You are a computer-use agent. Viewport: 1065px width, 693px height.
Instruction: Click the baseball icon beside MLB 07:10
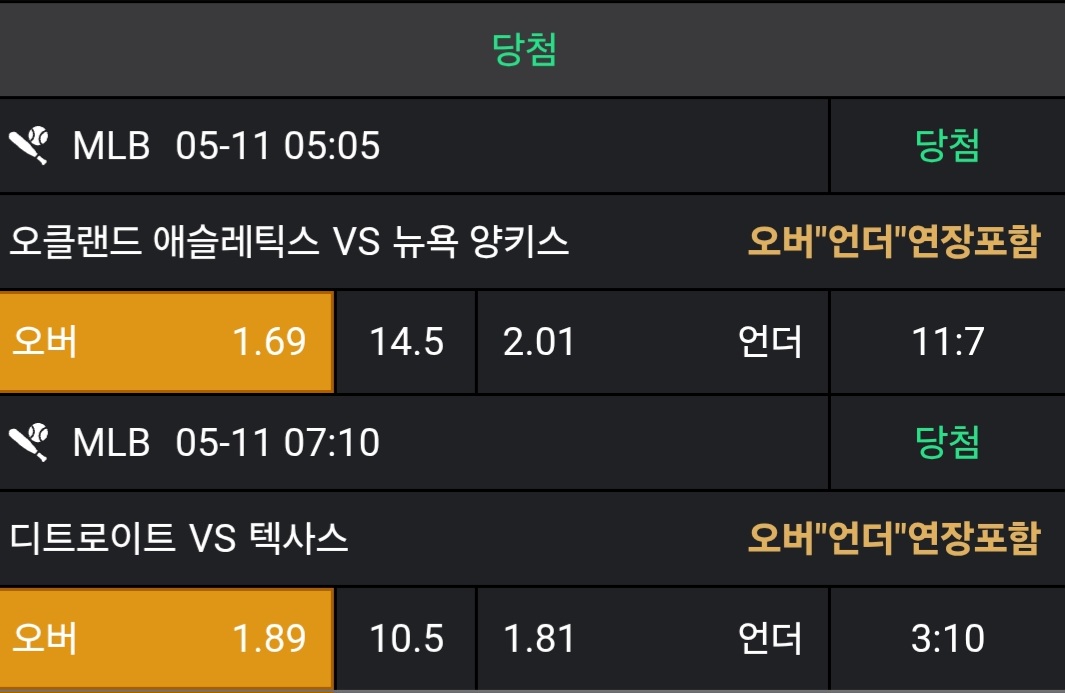(x=30, y=441)
